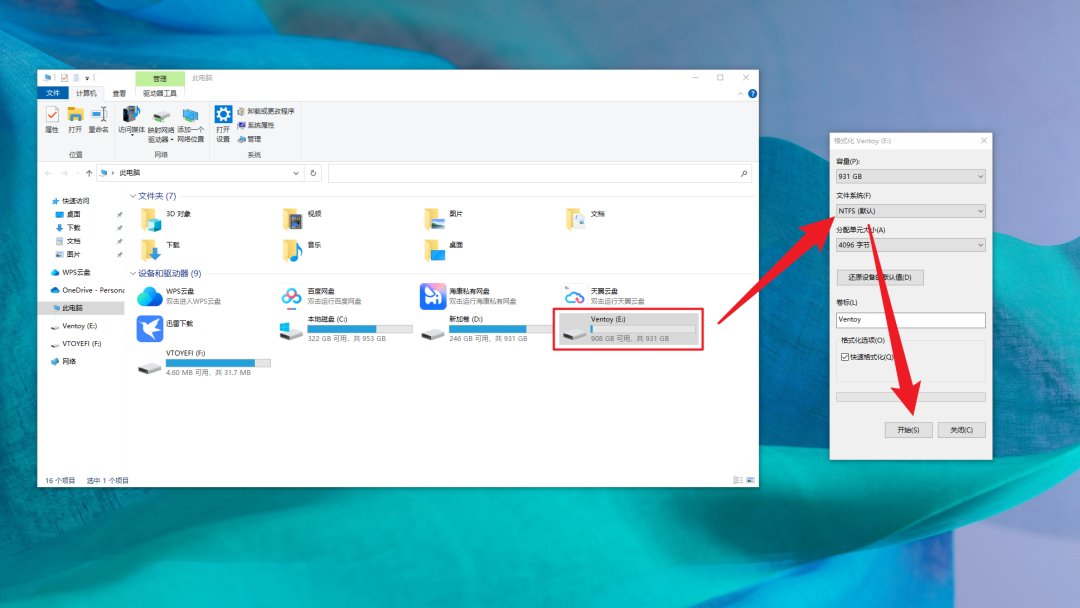Collapse the ribbon with the chevron

740,94
